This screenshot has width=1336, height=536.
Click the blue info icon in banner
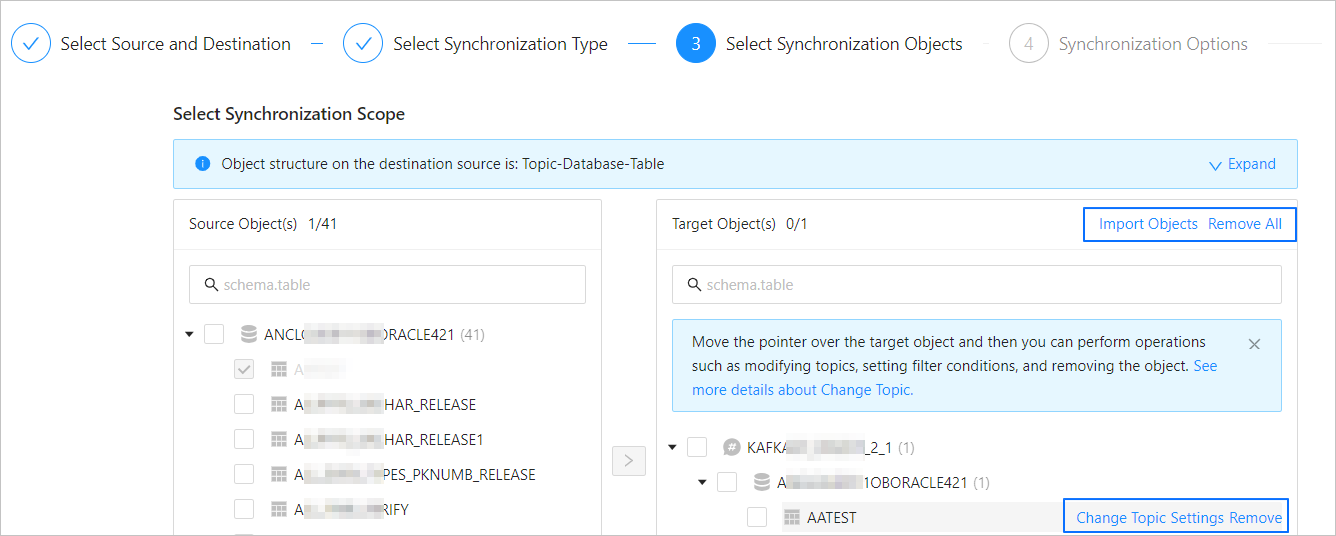coord(203,164)
